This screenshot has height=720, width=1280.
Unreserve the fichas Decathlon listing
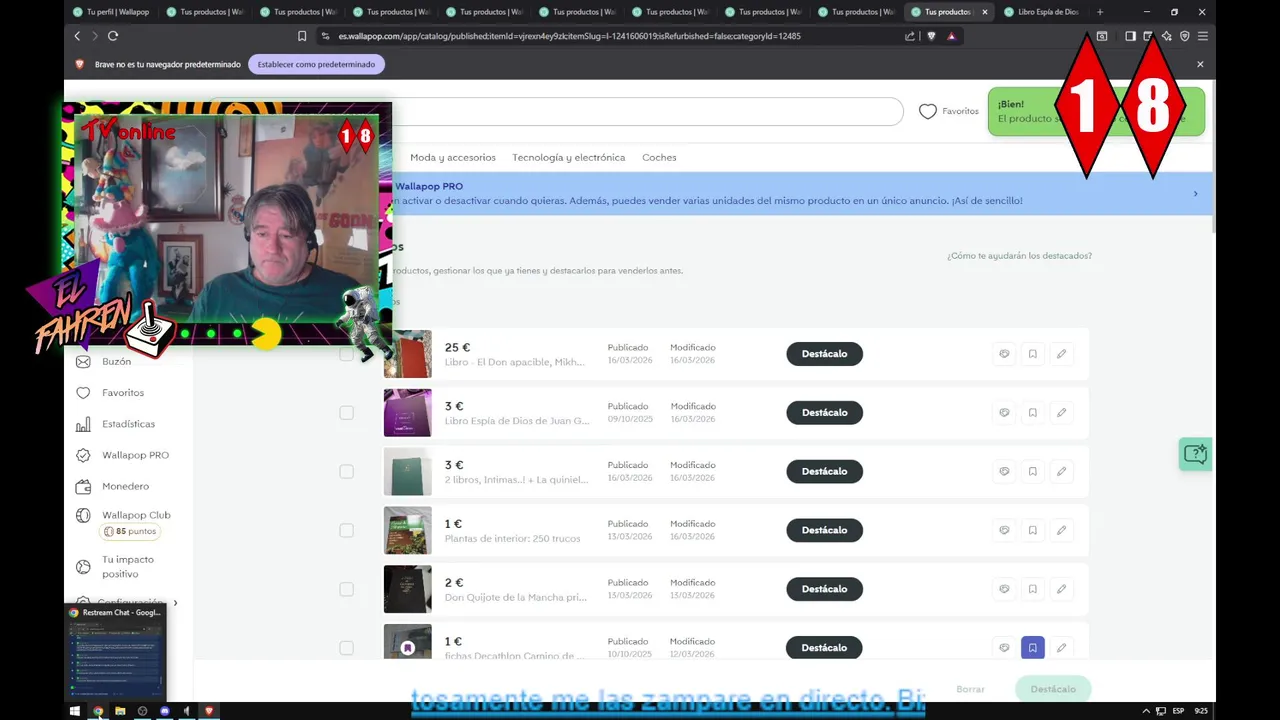(x=1033, y=648)
